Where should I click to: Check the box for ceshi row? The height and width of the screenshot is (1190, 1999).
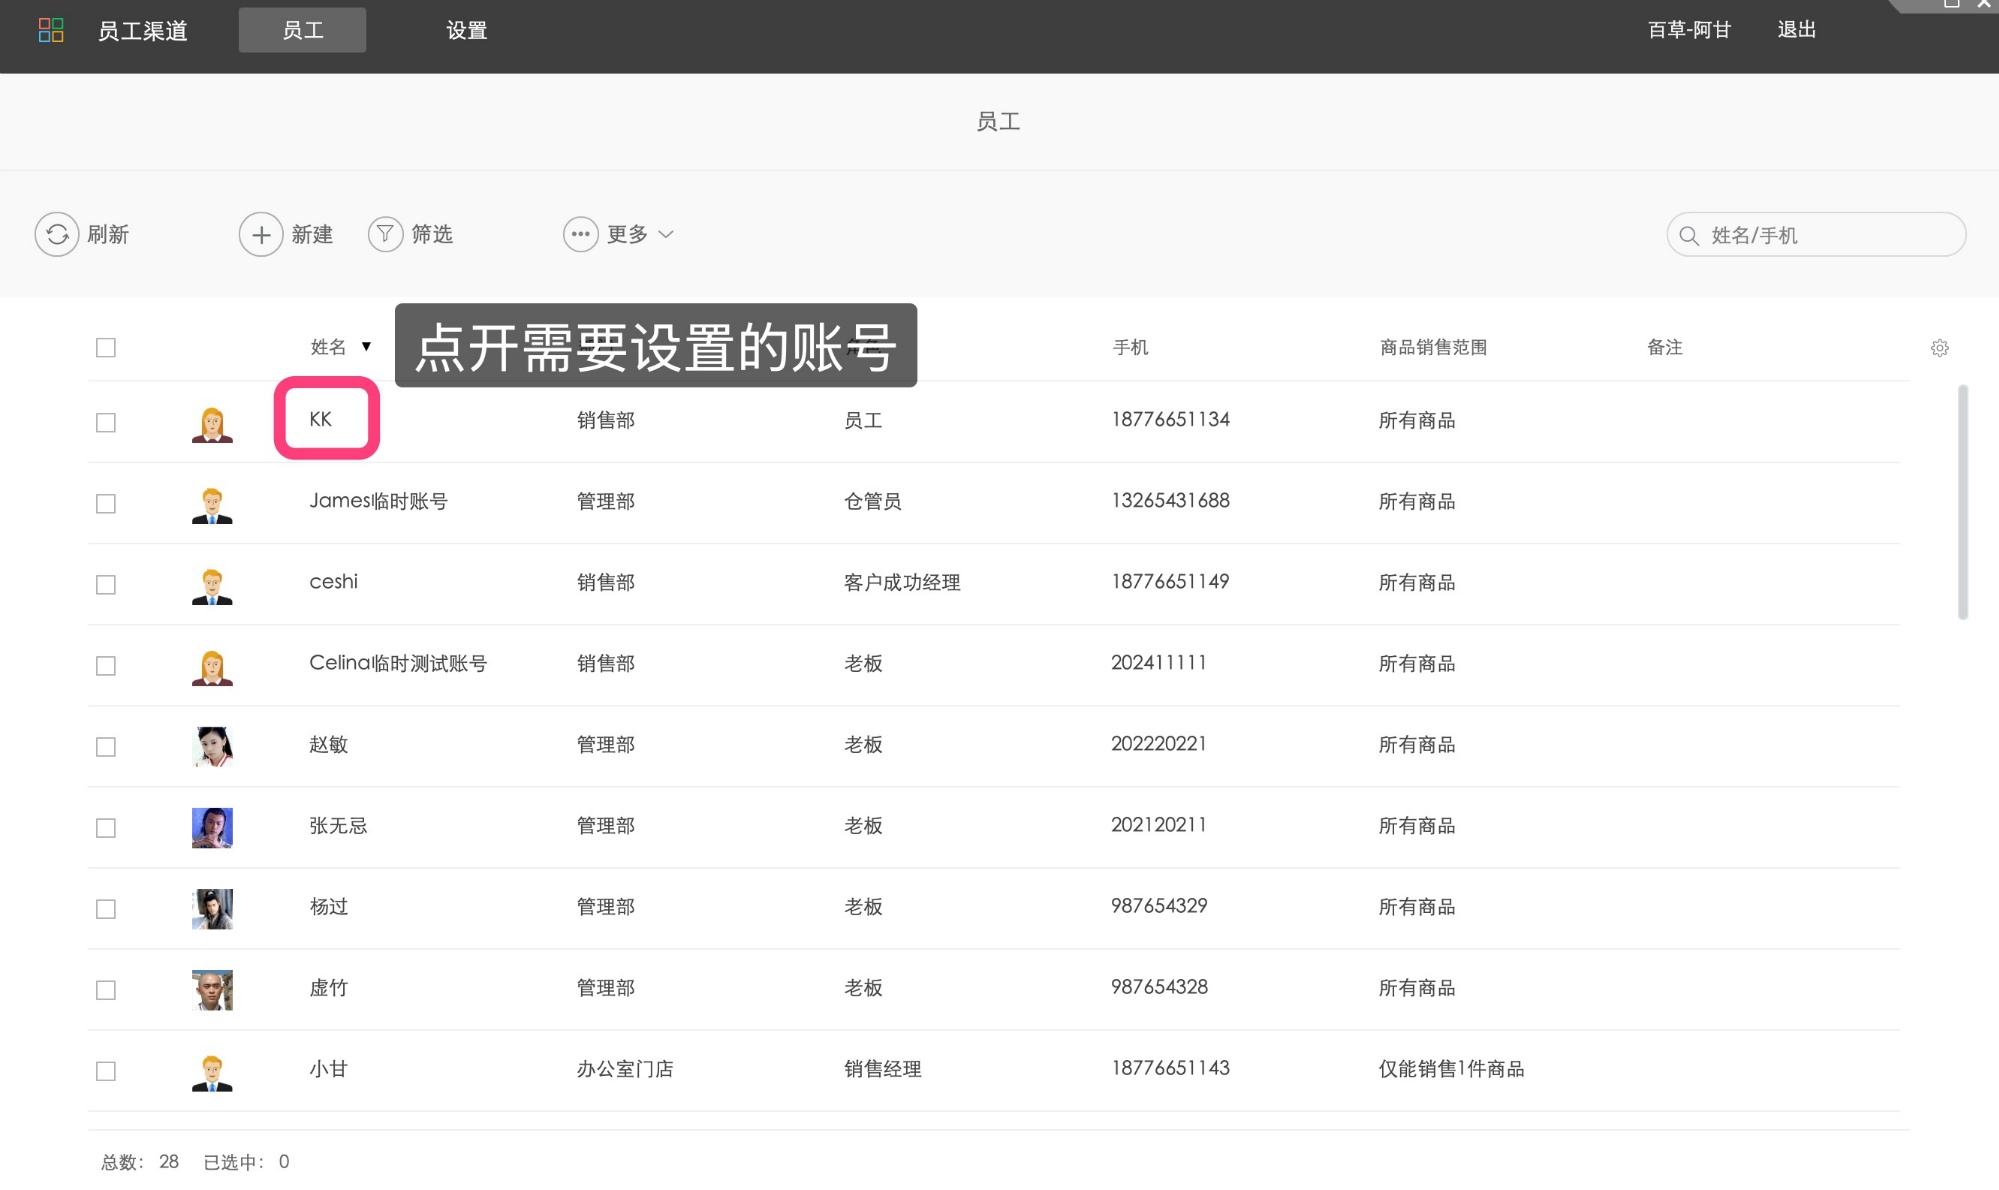click(106, 584)
